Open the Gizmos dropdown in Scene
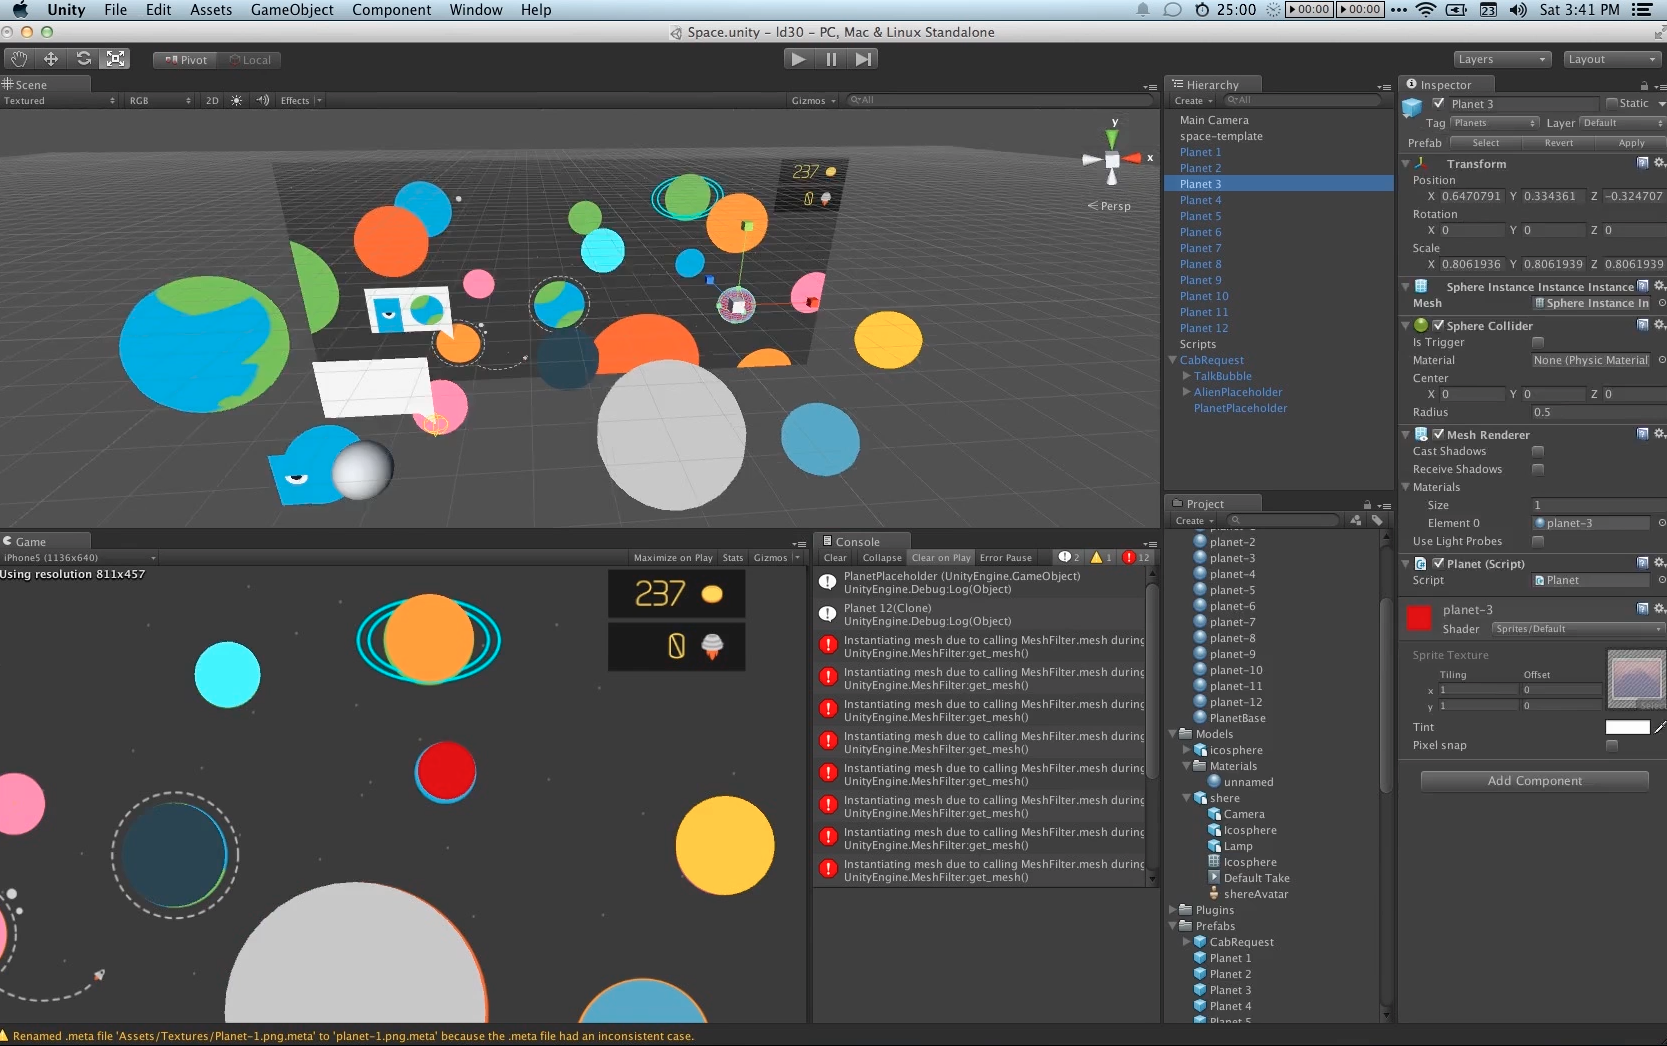1667x1046 pixels. (813, 100)
